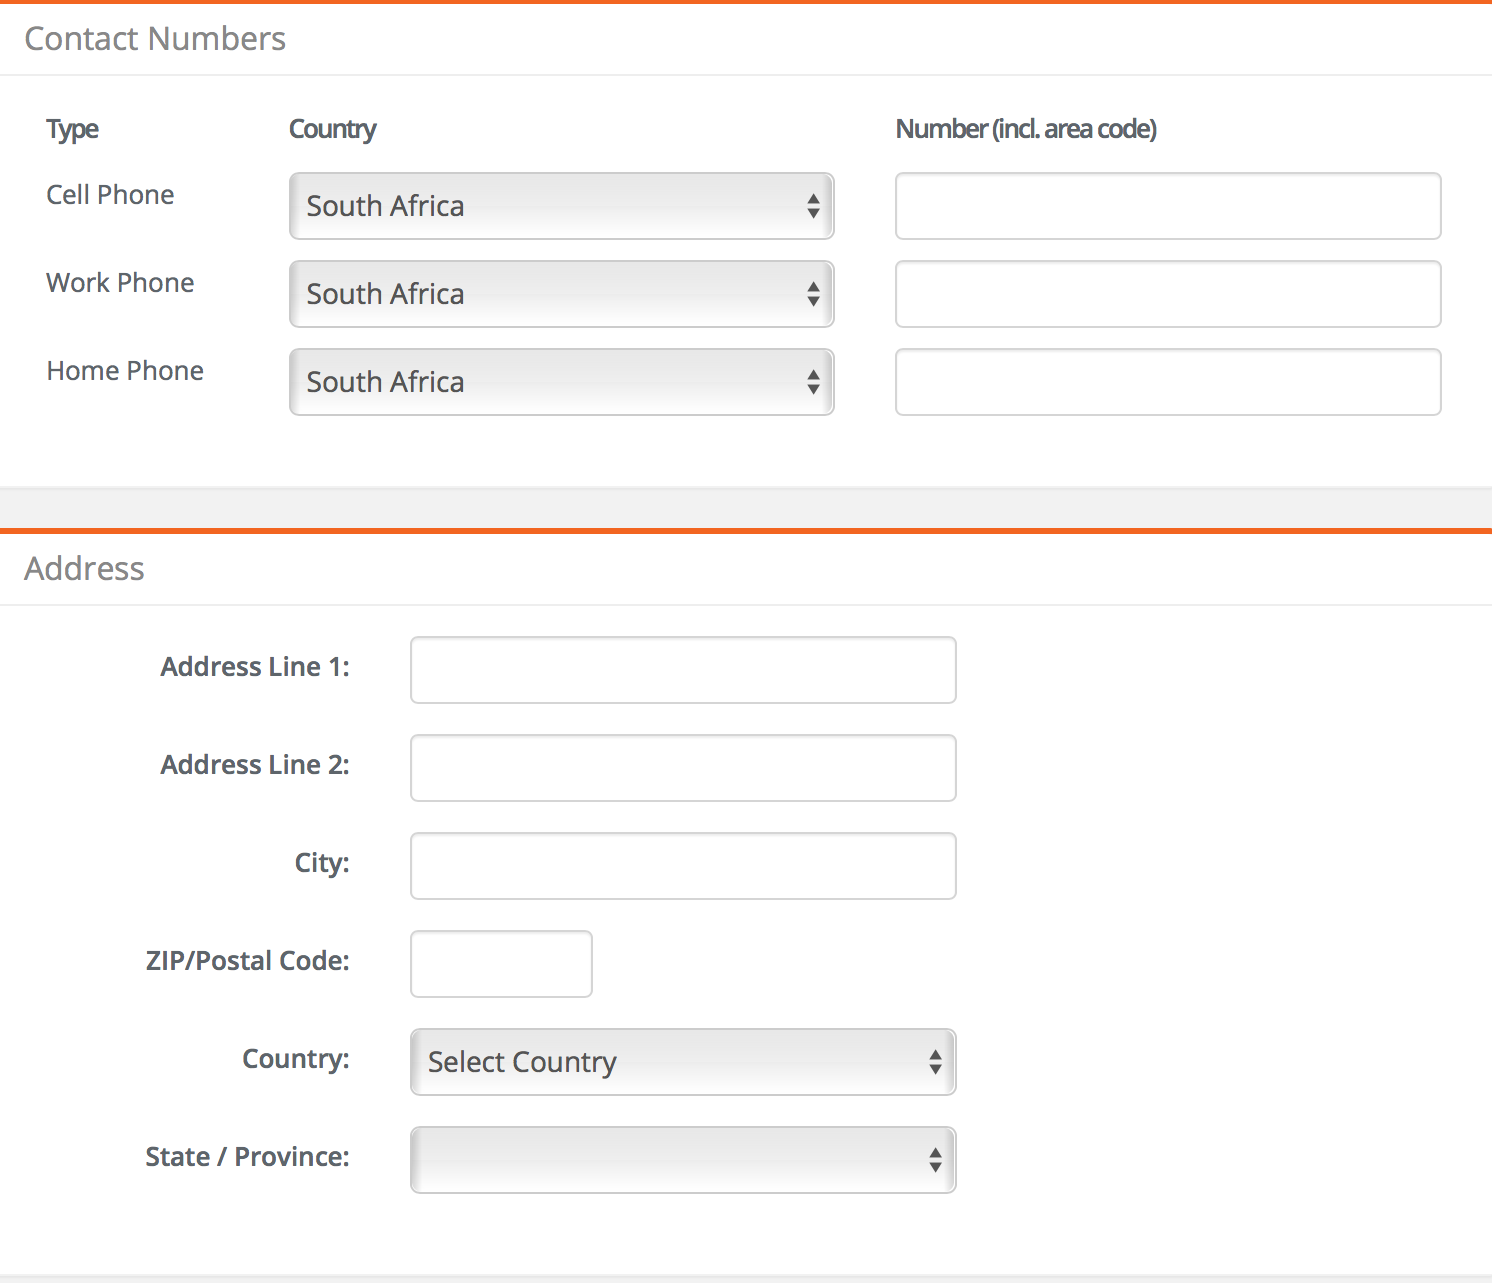The height and width of the screenshot is (1283, 1492).
Task: Click the Cell Phone label
Action: click(x=110, y=195)
